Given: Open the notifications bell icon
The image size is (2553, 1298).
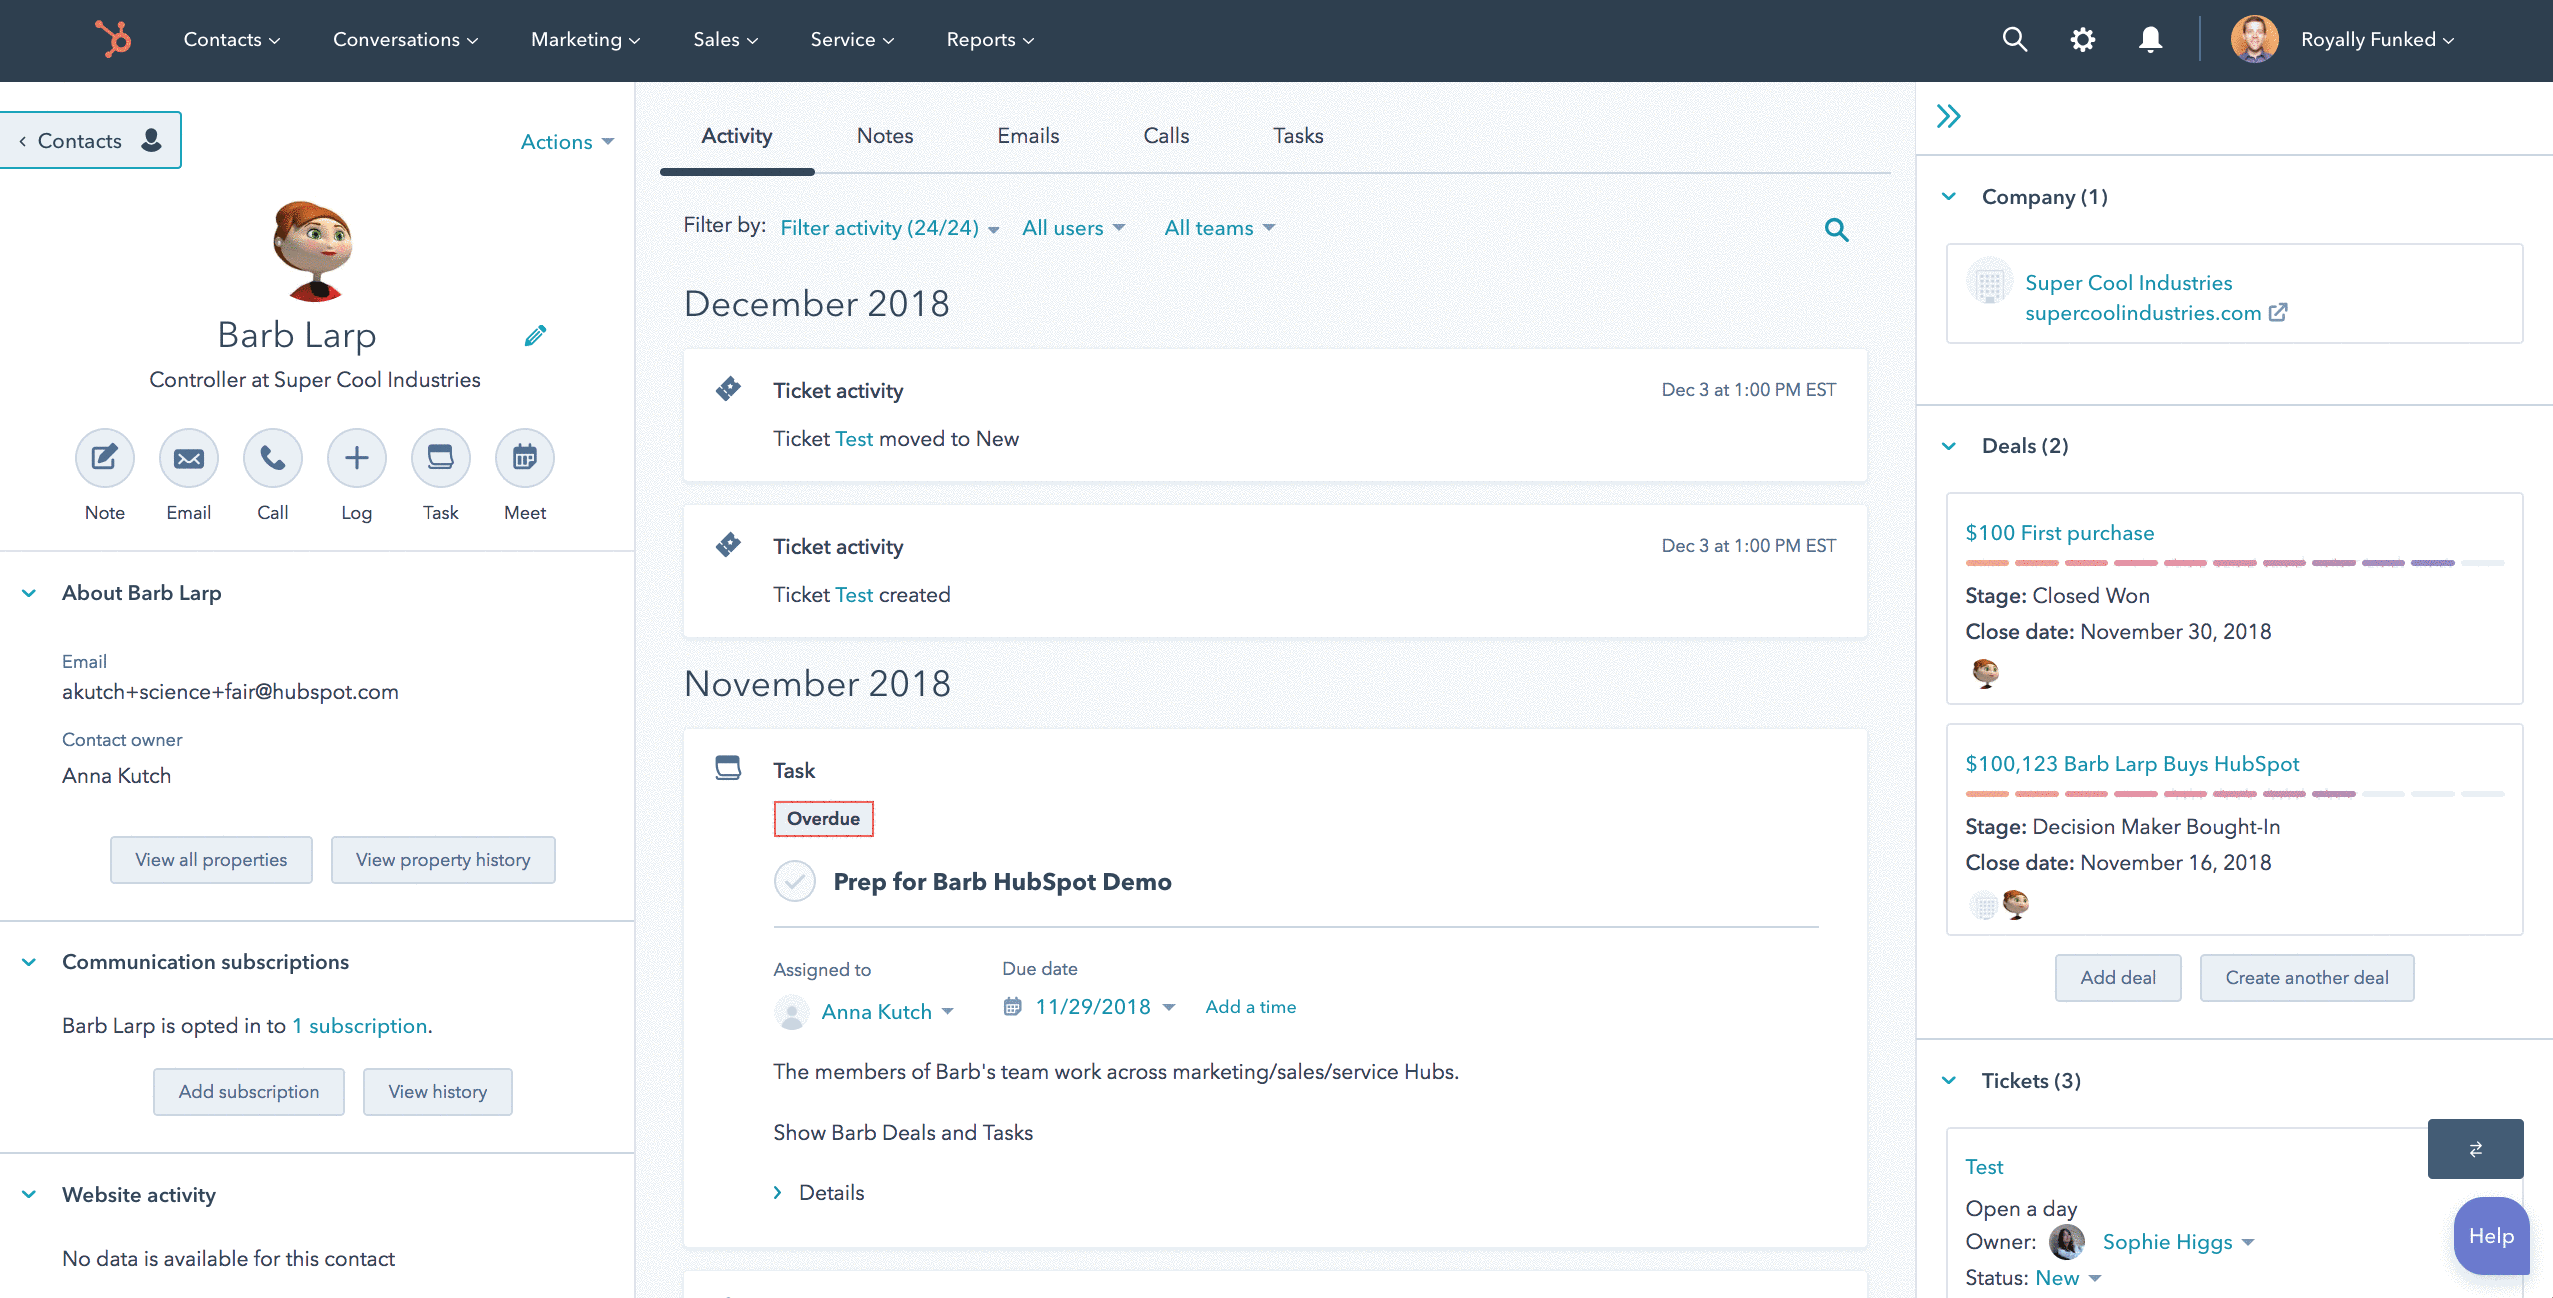Looking at the screenshot, I should [2150, 40].
